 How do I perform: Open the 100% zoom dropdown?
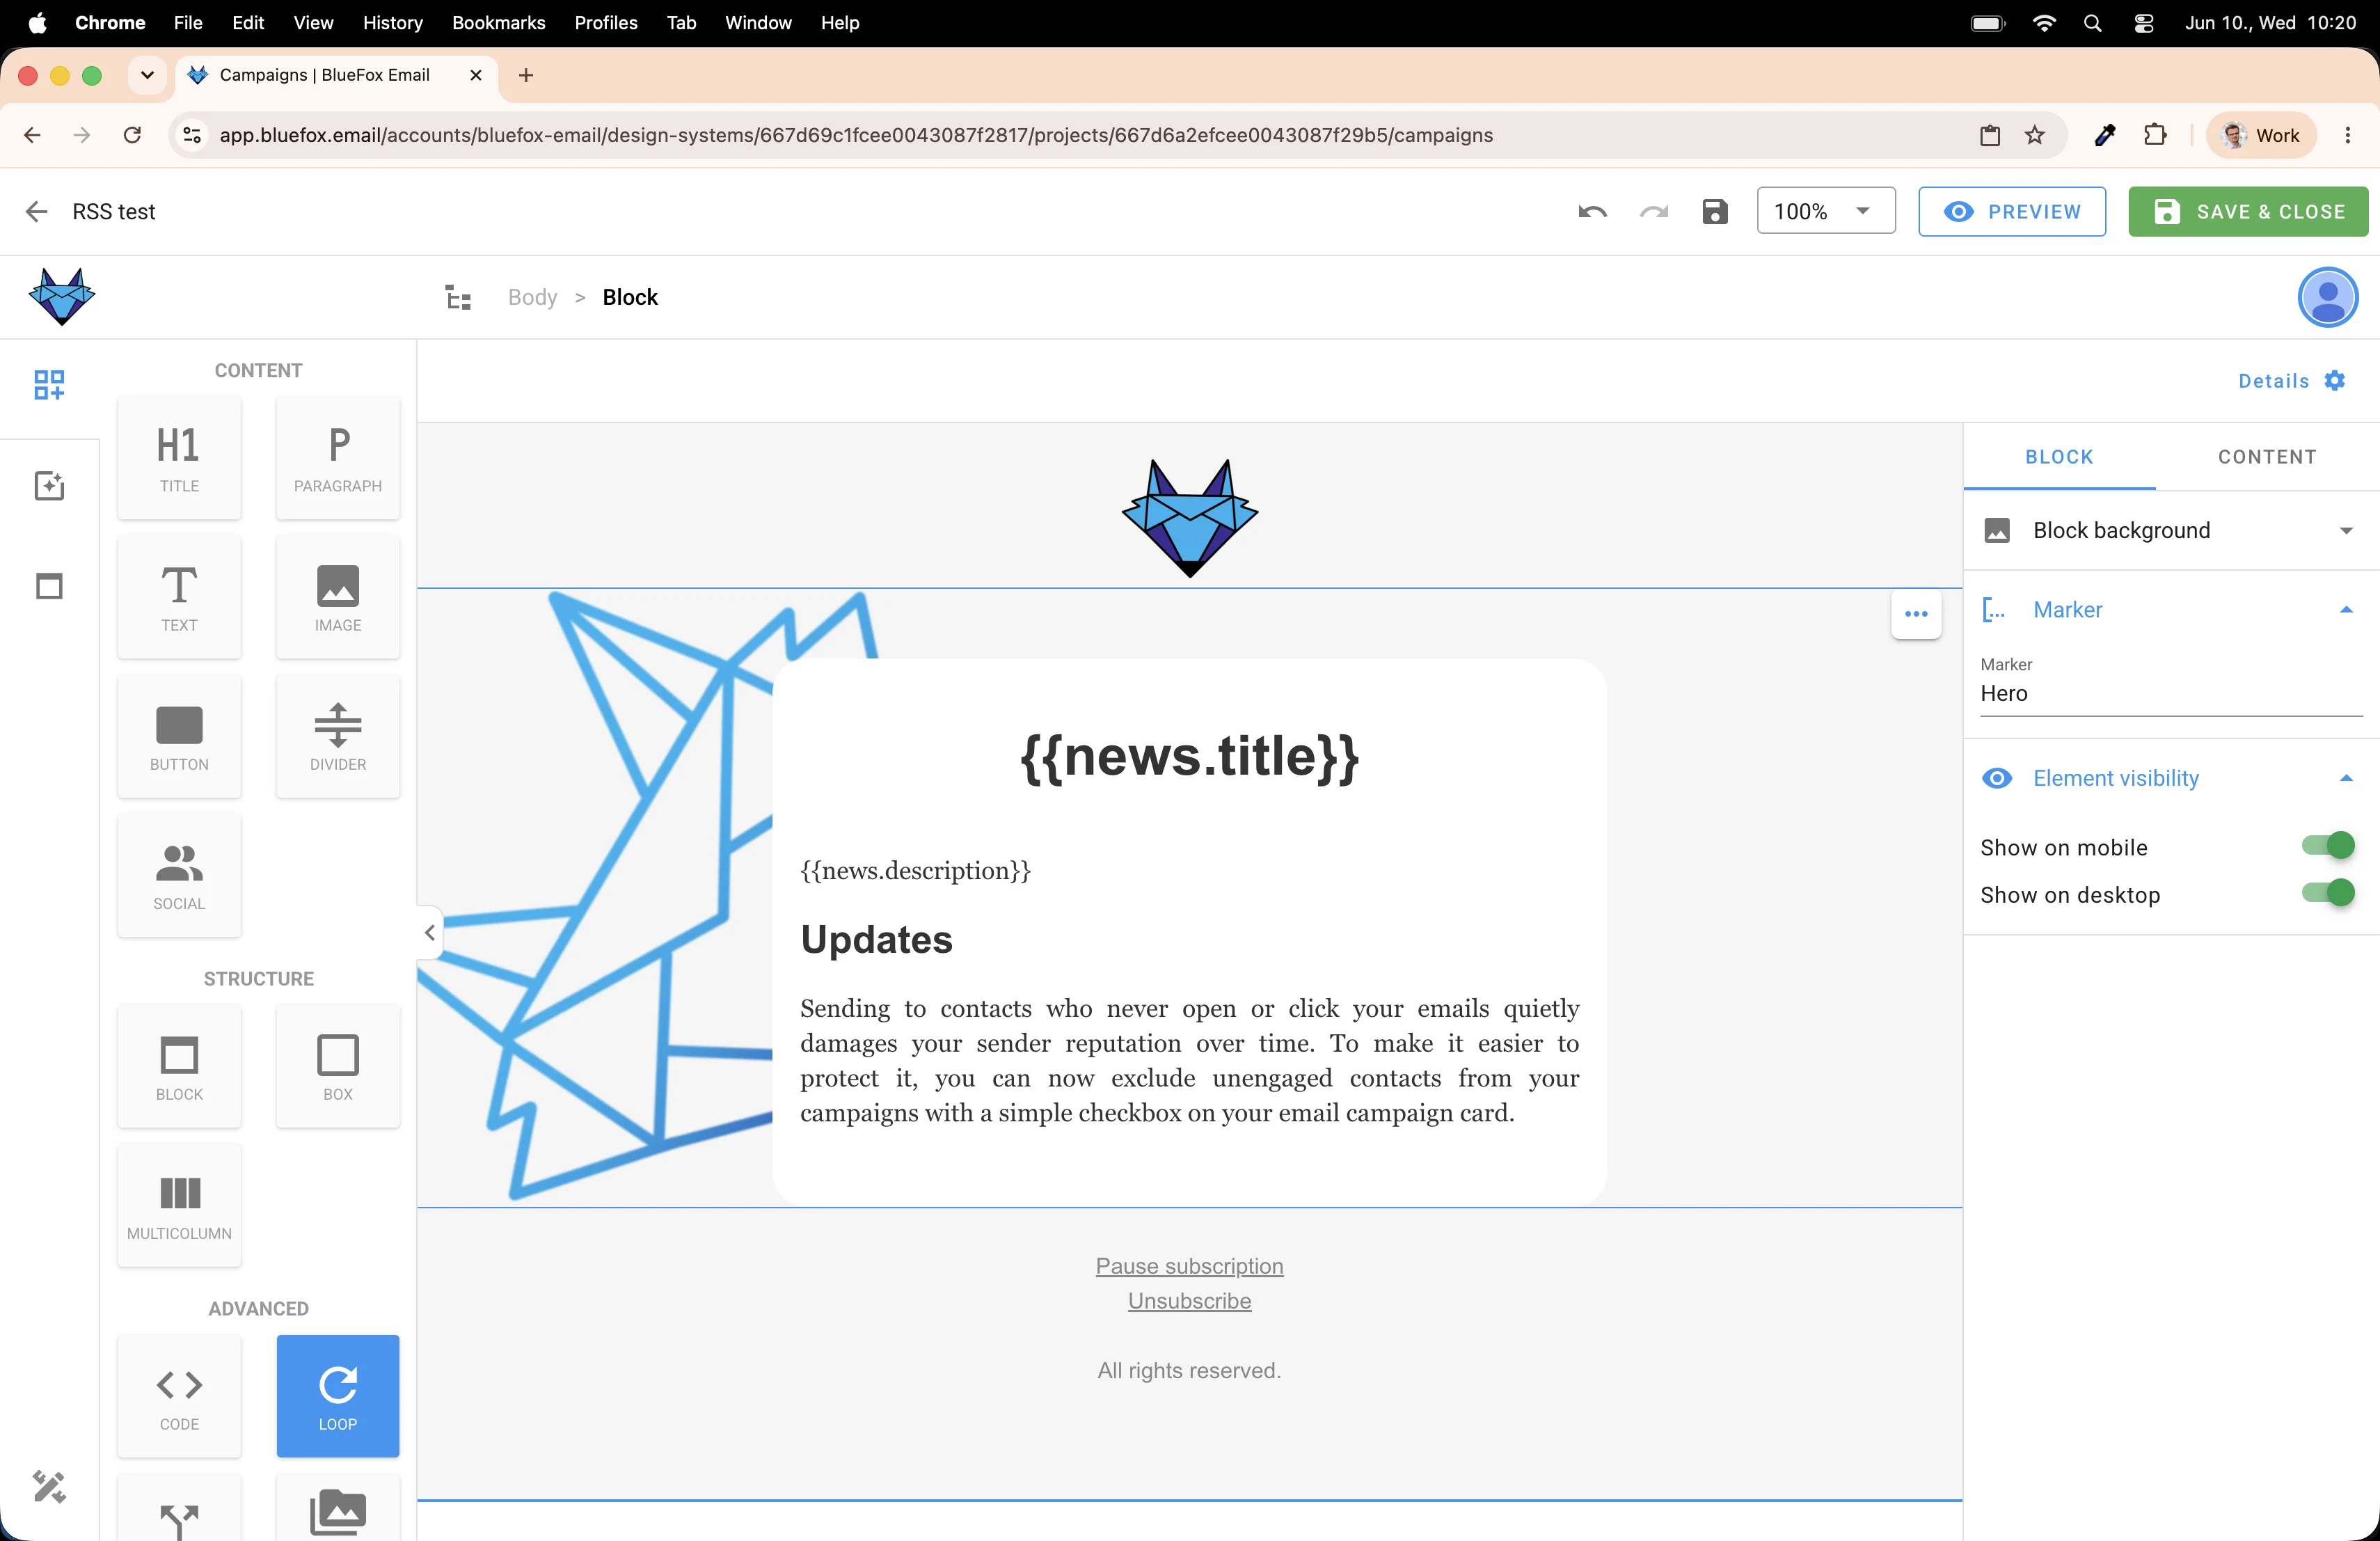click(1826, 212)
